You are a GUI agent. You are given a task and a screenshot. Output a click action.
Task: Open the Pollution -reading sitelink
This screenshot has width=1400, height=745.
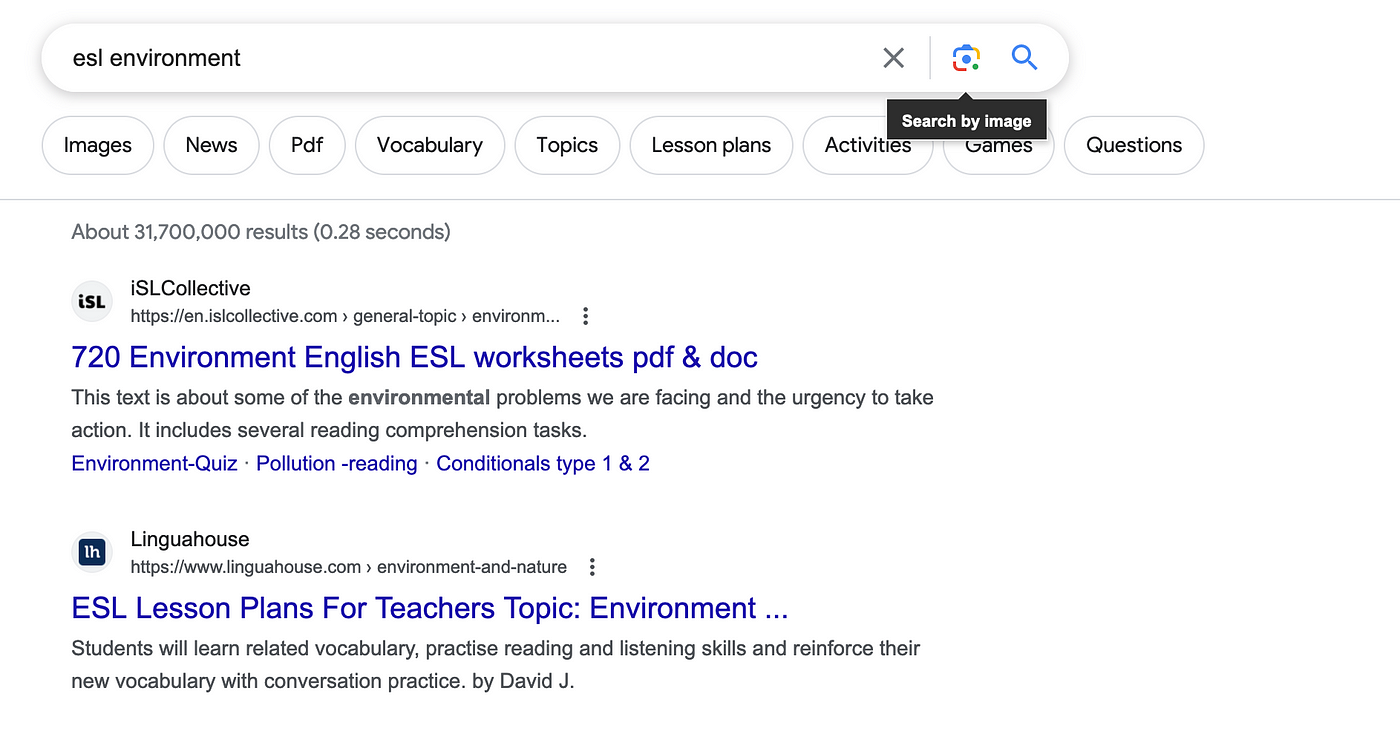[337, 463]
